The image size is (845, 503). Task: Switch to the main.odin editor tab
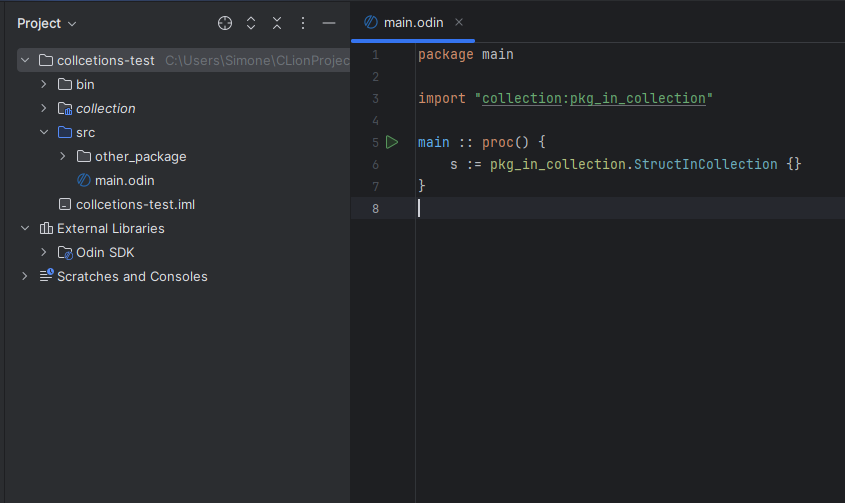(413, 23)
